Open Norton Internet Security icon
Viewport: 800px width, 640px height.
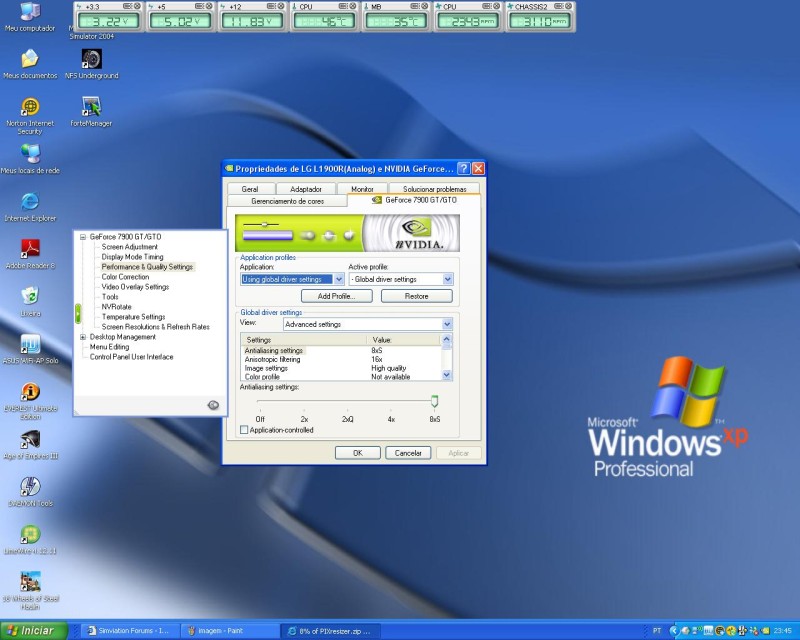coord(30,107)
